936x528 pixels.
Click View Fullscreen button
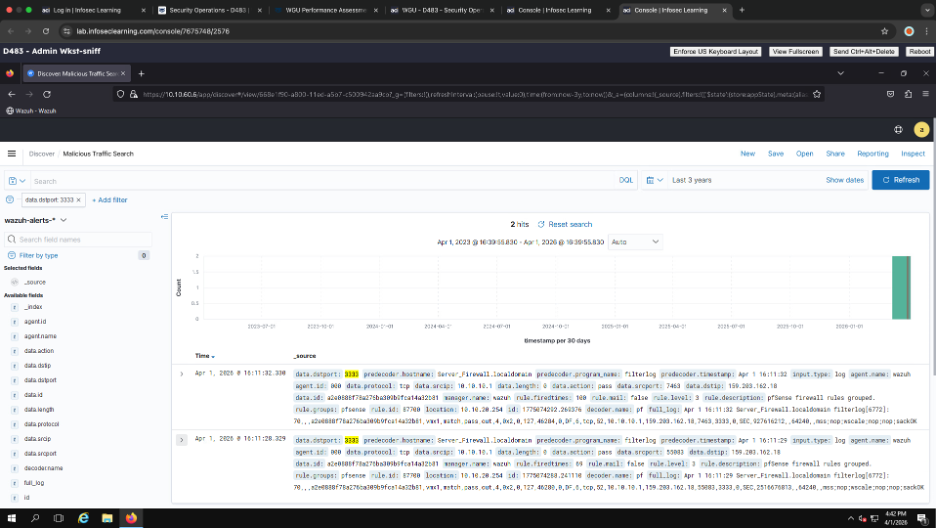[796, 51]
